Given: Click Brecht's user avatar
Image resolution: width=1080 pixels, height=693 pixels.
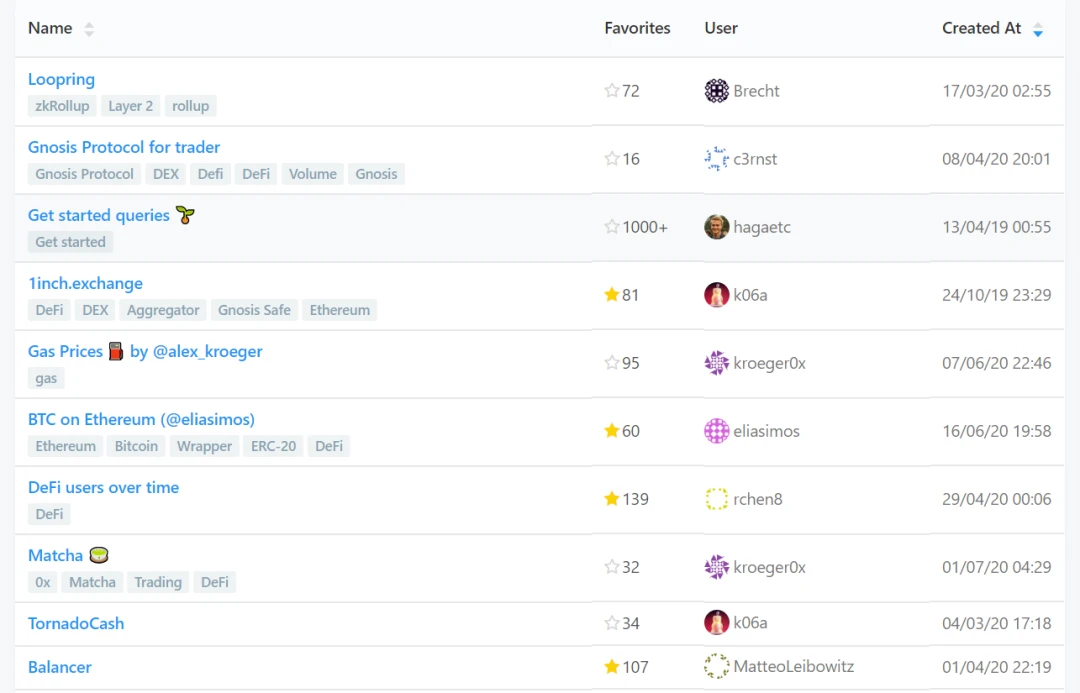Looking at the screenshot, I should (x=716, y=91).
